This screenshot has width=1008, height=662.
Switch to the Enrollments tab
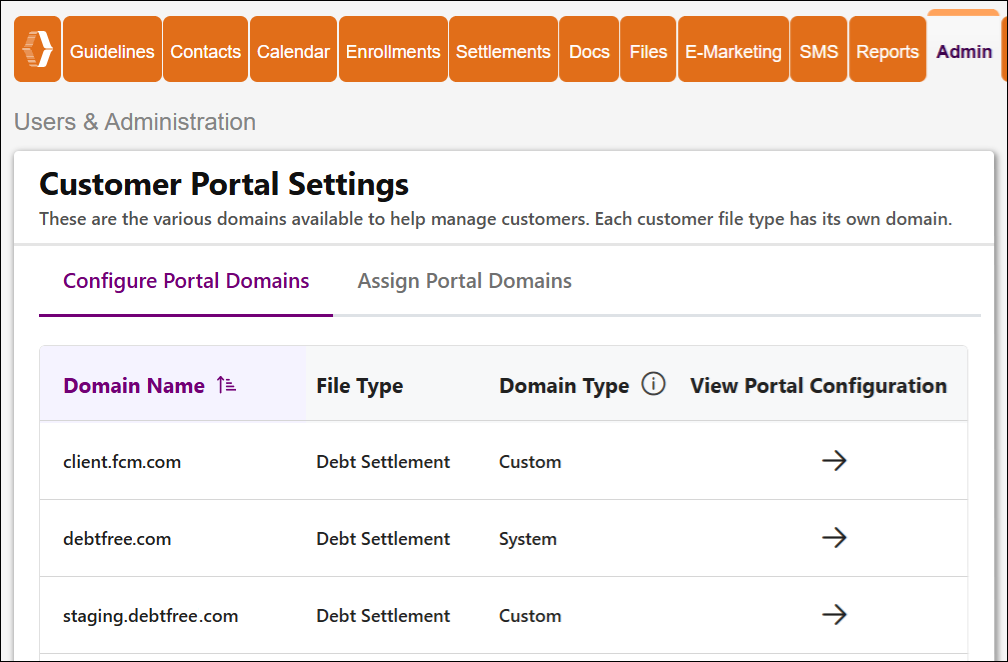coord(393,51)
